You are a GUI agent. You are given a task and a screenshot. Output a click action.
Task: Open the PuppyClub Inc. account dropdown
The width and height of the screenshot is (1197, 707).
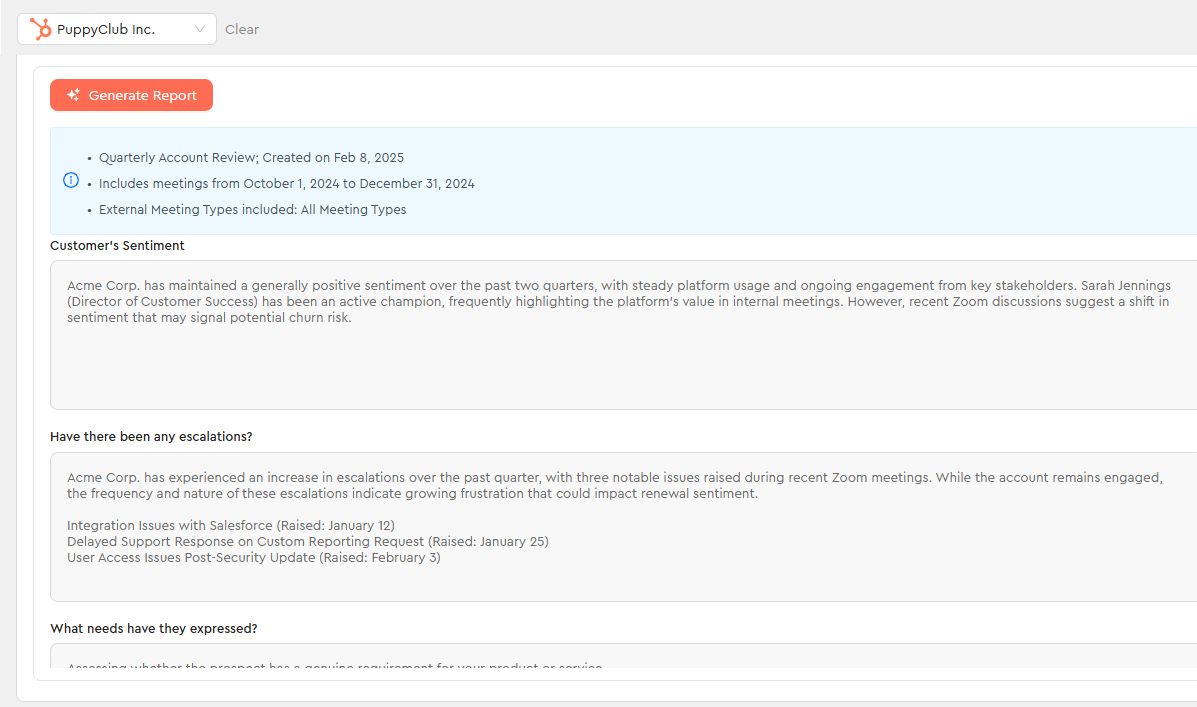pos(117,29)
